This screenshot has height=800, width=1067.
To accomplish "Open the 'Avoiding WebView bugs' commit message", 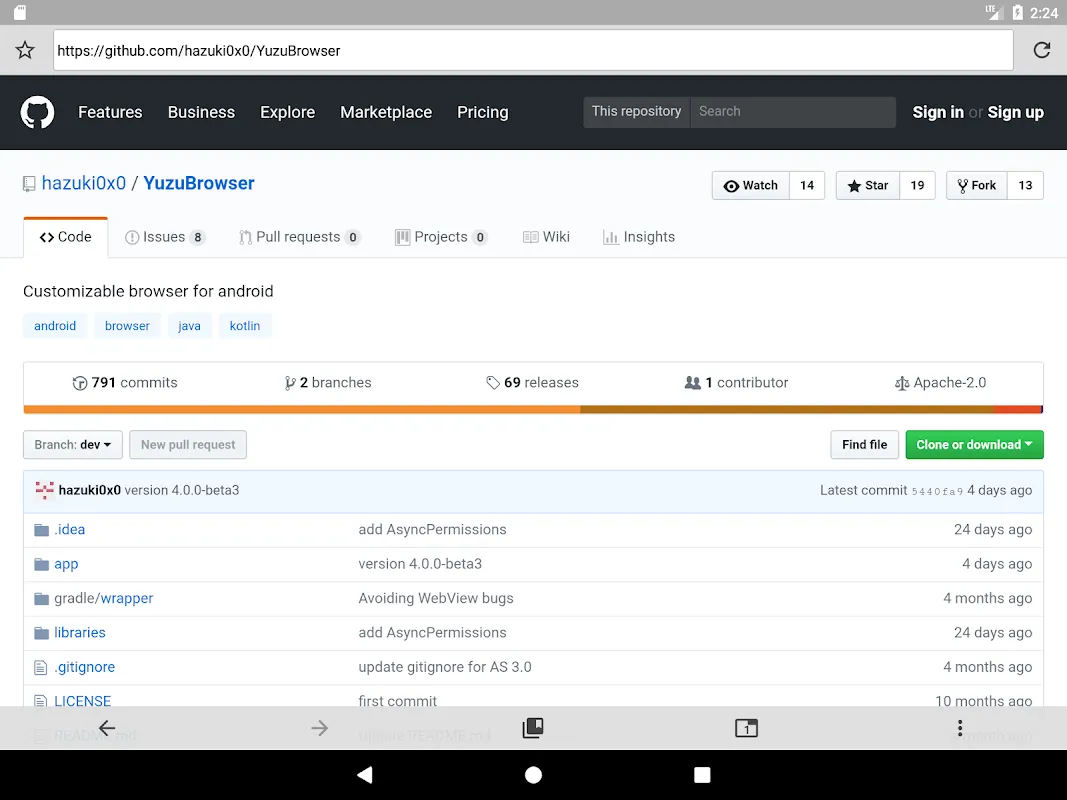I will [436, 599].
